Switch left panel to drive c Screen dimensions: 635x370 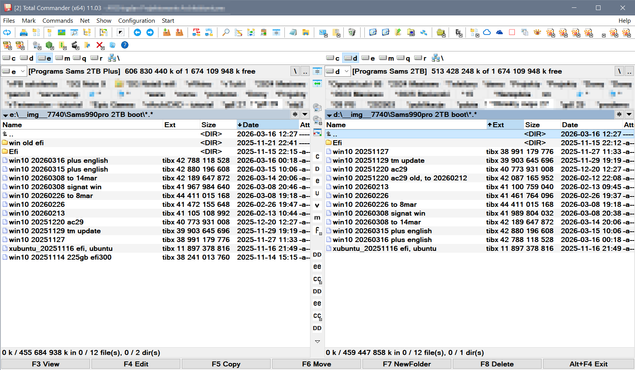9,58
